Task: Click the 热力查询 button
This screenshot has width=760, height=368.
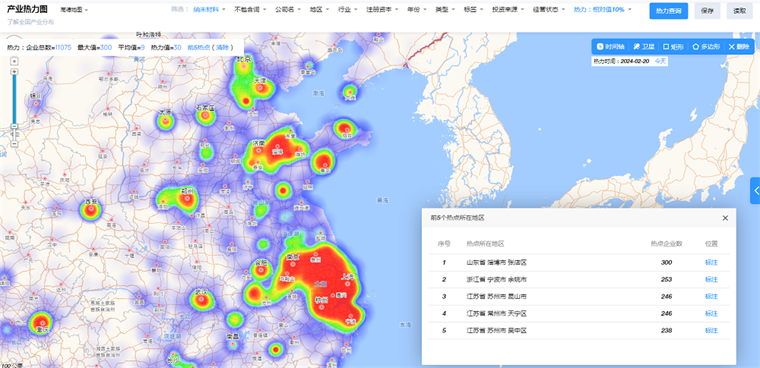Action: tap(668, 11)
